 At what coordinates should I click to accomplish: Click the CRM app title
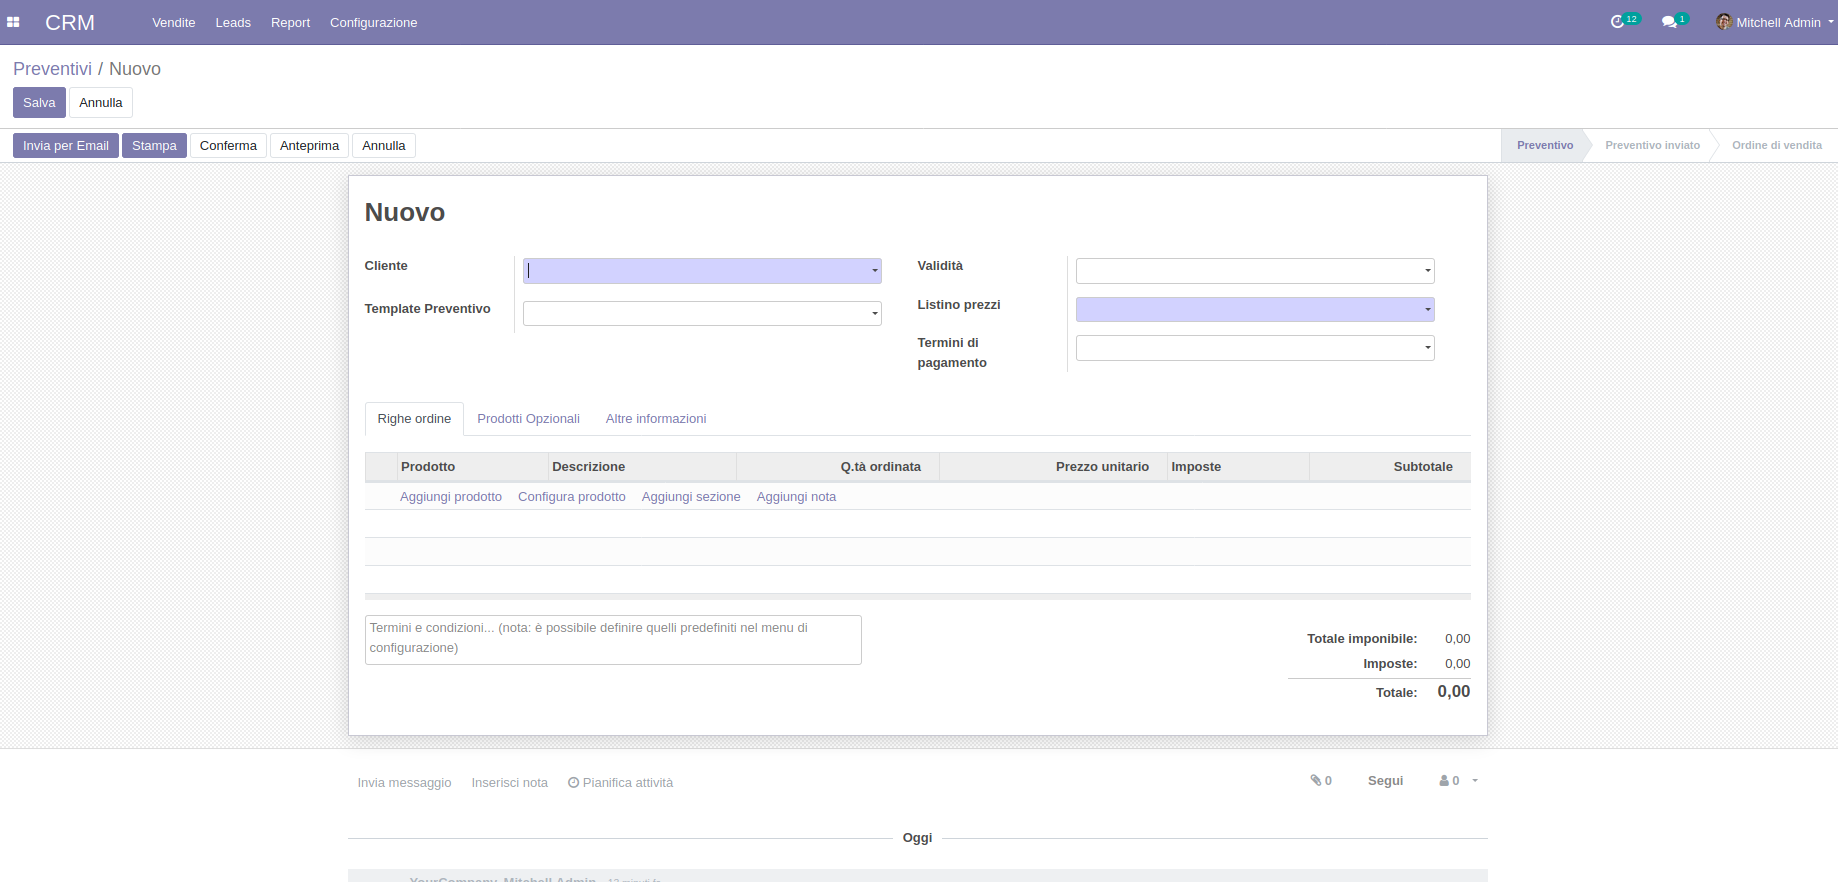70,22
